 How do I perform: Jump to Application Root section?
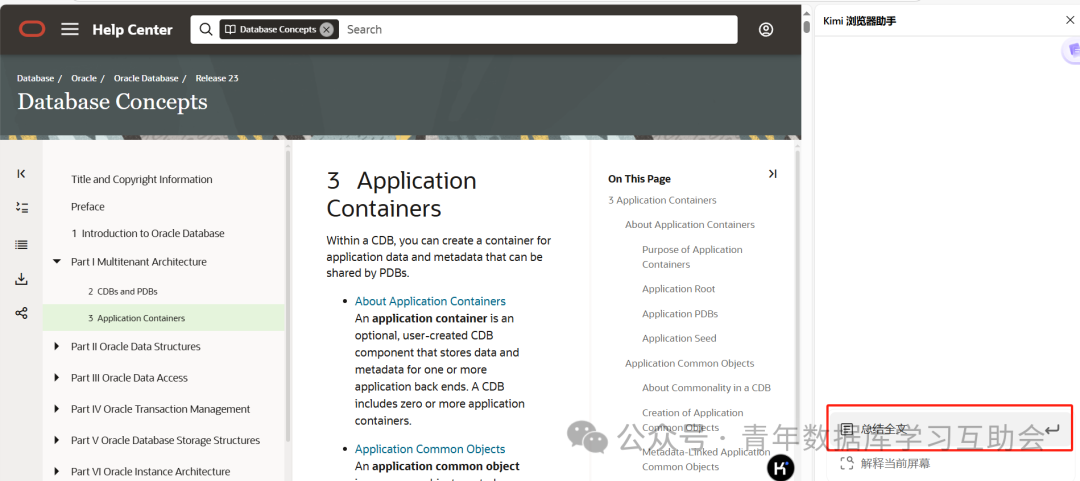pyautogui.click(x=678, y=289)
